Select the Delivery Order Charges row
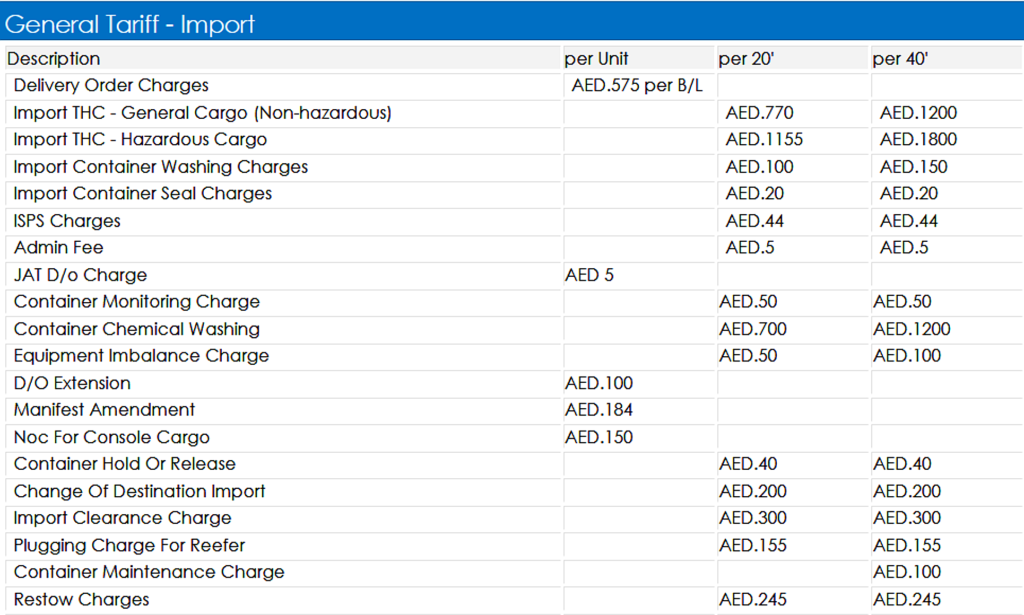This screenshot has height=615, width=1024. pos(111,86)
